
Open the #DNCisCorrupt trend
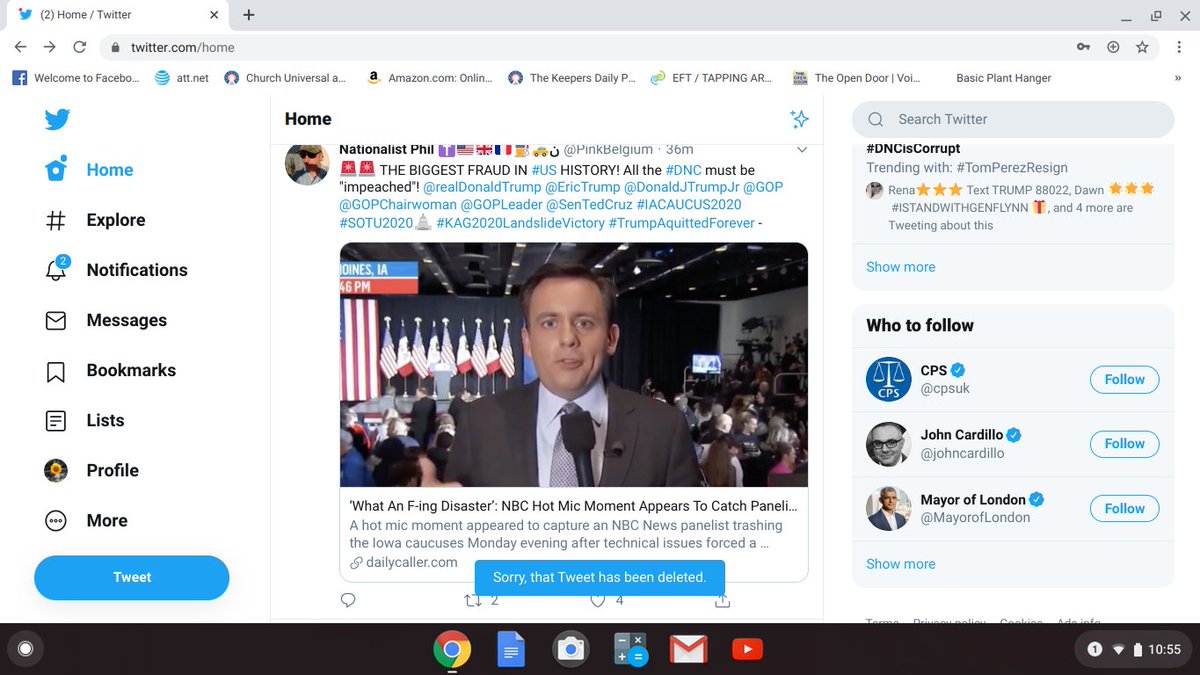click(x=913, y=148)
